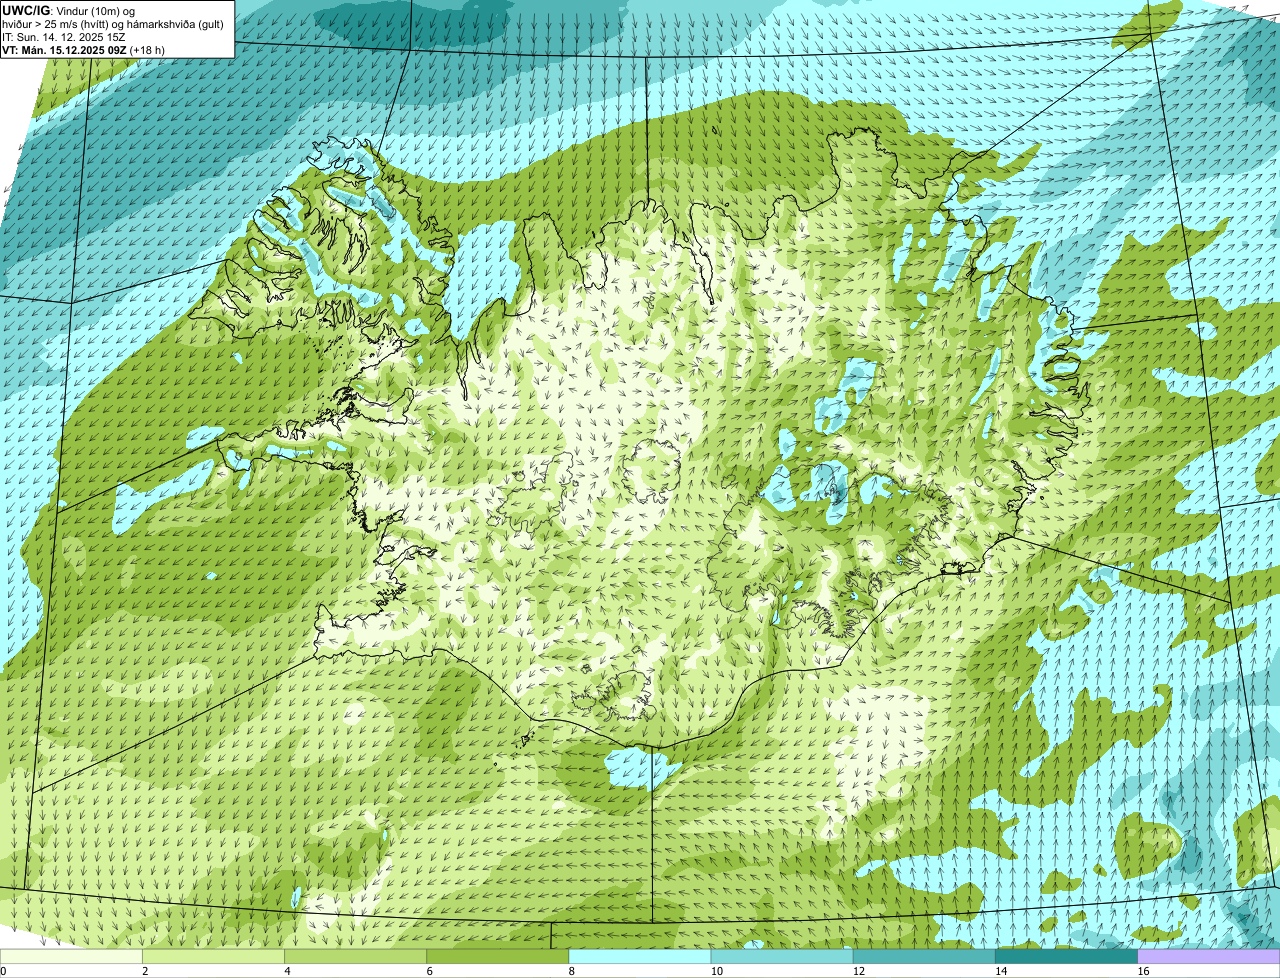This screenshot has width=1280, height=978.
Task: Click the 0–2 m/s pale legend swatch
Action: tap(71, 957)
